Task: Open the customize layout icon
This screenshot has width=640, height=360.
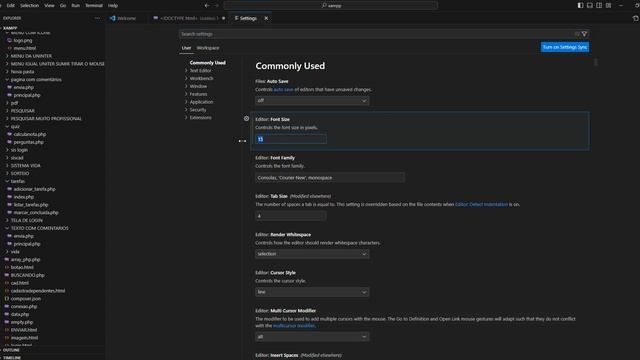Action: tap(609, 5)
